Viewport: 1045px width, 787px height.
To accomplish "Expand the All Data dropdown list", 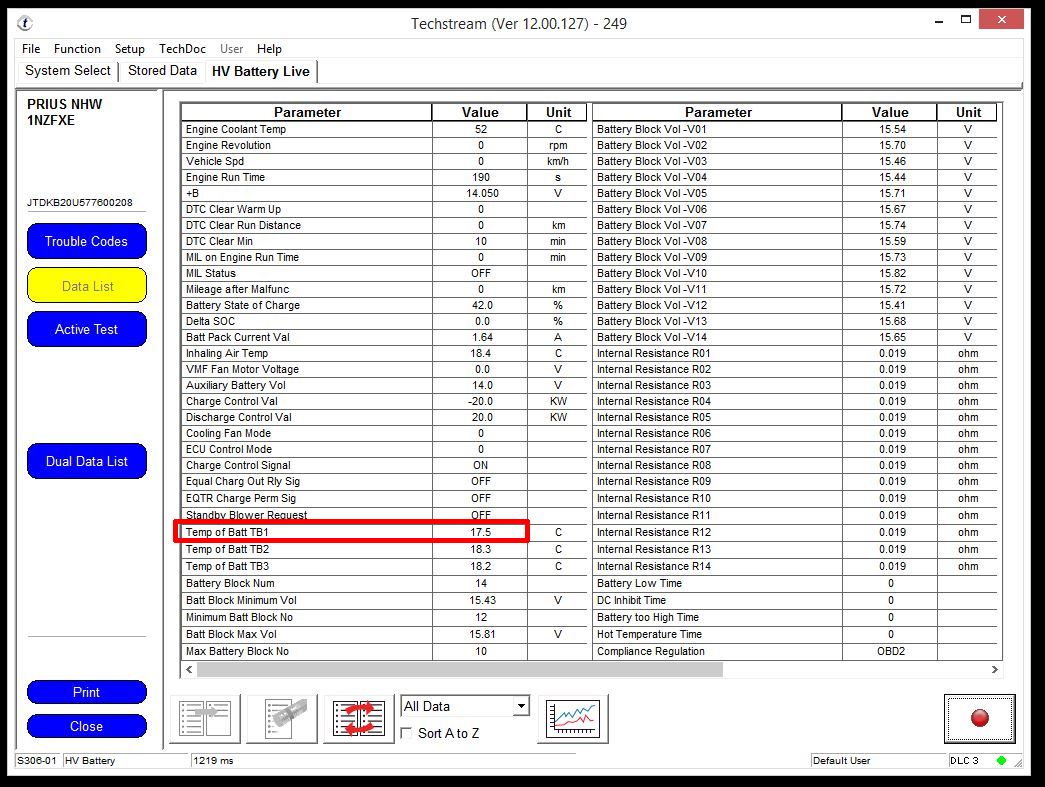I will point(520,707).
